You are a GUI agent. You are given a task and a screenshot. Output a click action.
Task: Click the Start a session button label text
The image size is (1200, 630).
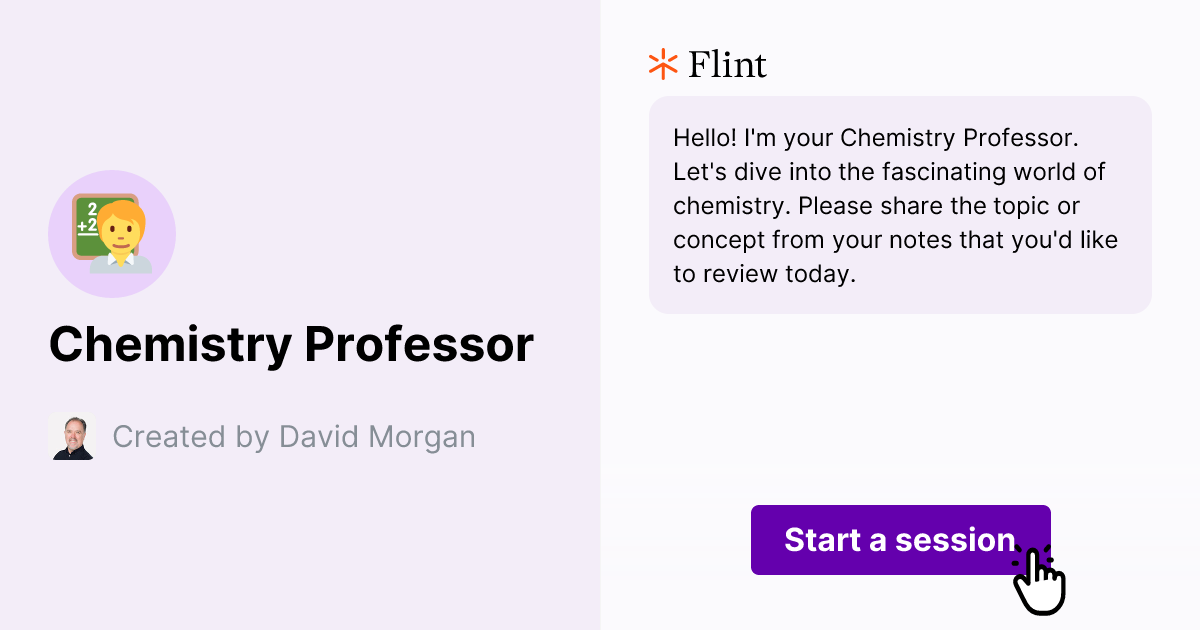(900, 540)
